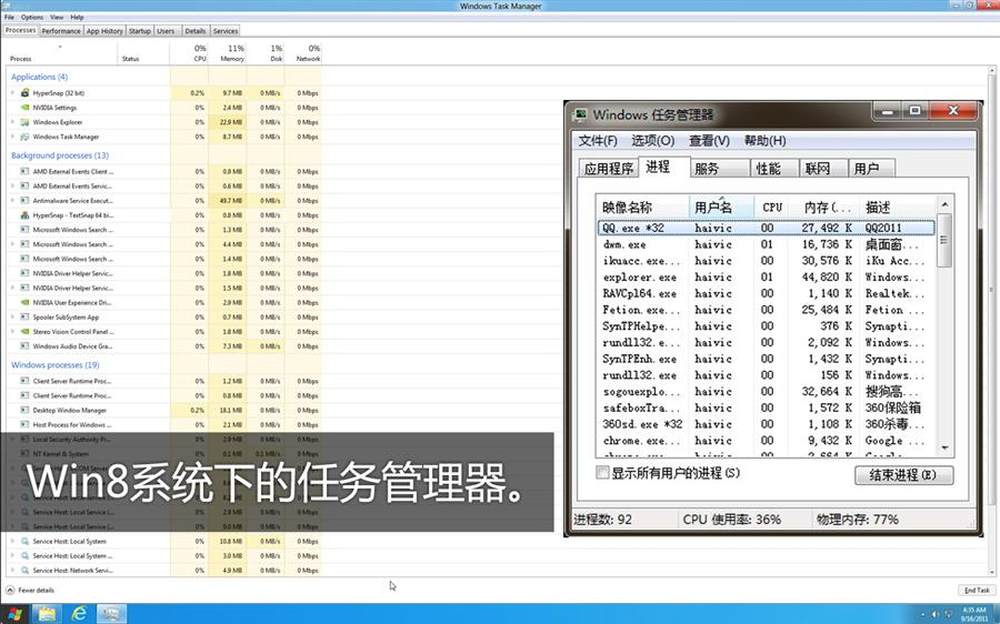
Task: Click the Host Process for Windows icon
Action: pyautogui.click(x=25, y=425)
